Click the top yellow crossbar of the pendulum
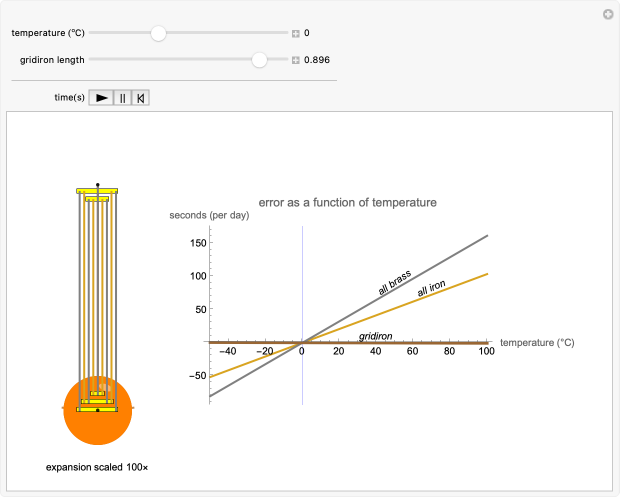This screenshot has height=498, width=620. click(x=97, y=191)
